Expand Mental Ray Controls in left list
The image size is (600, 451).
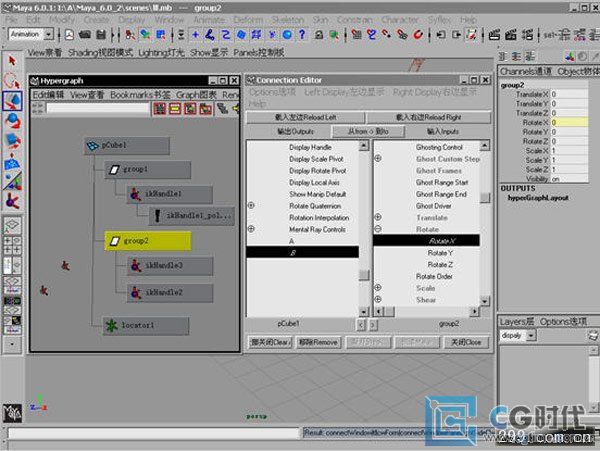point(251,229)
